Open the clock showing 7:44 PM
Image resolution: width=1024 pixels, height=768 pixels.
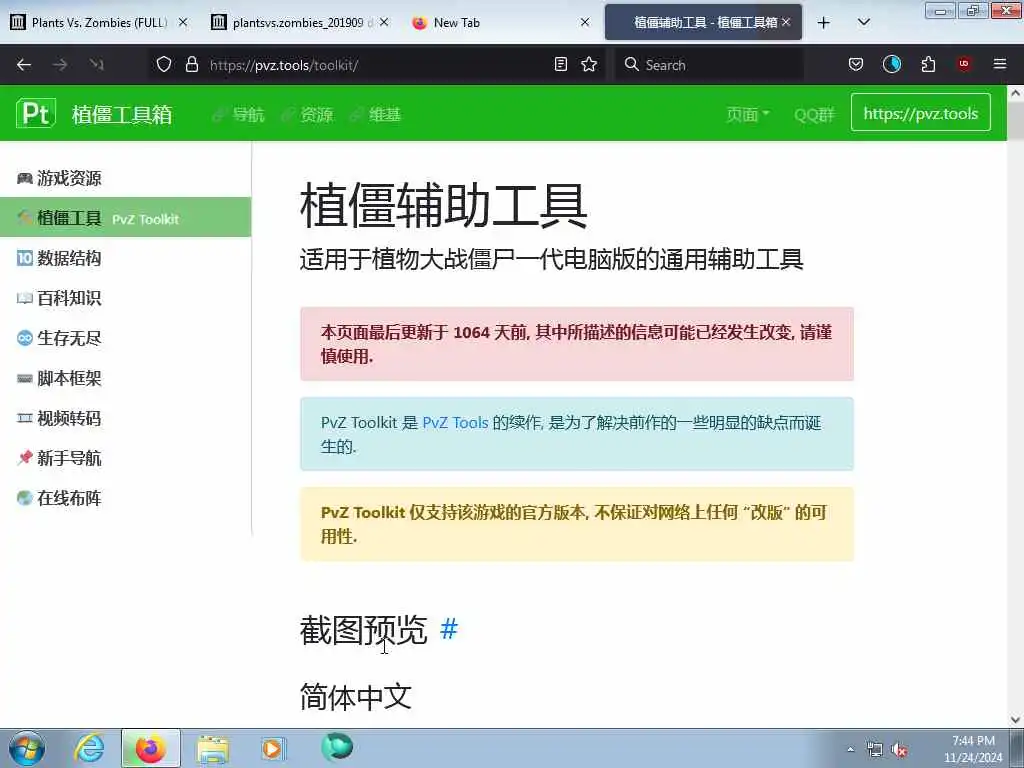(x=973, y=748)
